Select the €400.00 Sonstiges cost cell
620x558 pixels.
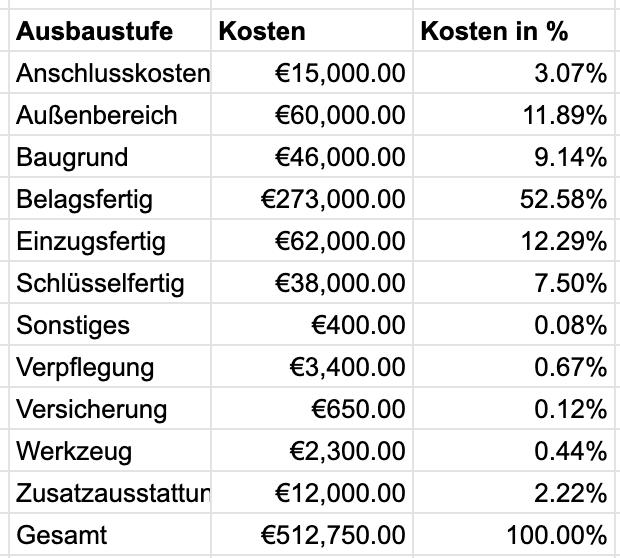pos(358,325)
